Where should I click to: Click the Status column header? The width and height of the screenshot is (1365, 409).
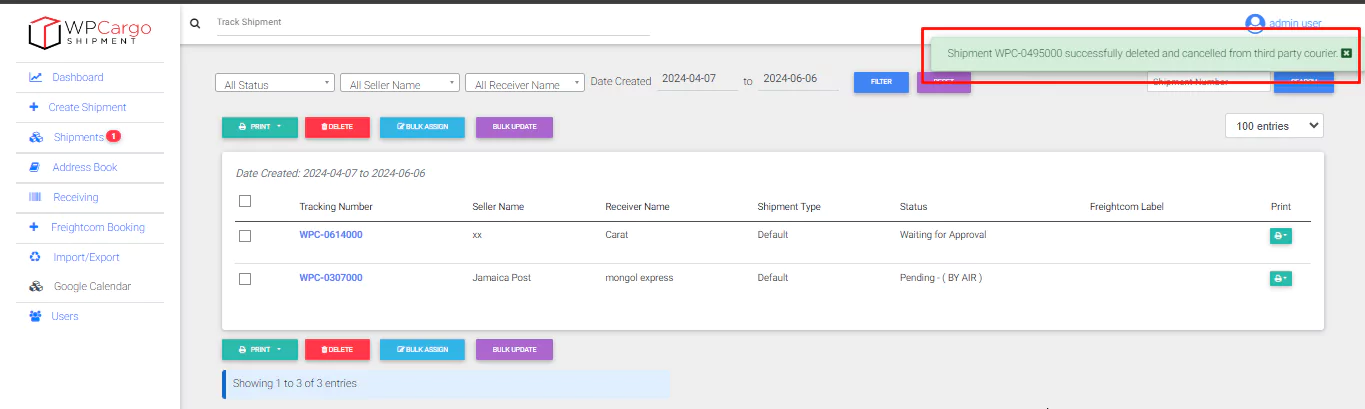(913, 207)
